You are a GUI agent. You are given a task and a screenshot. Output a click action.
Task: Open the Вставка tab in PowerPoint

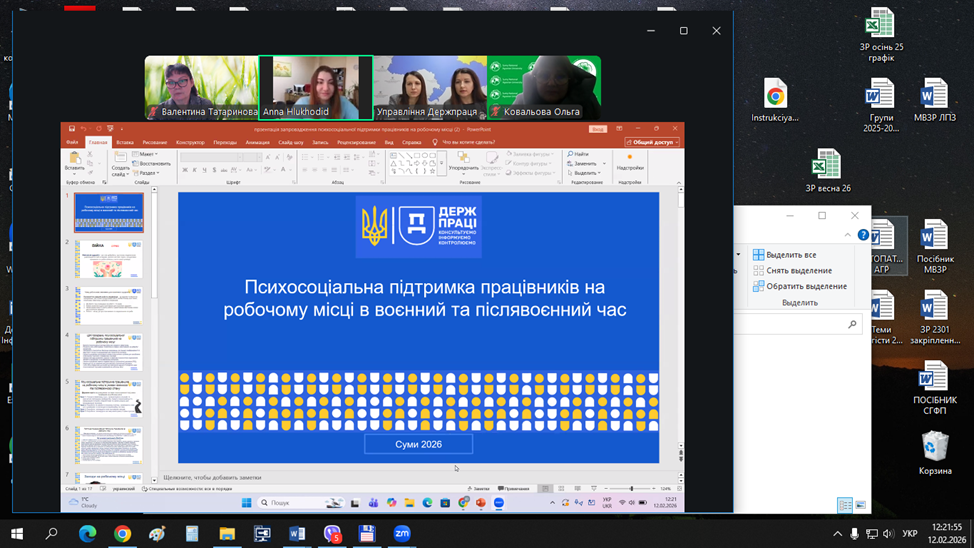pos(125,142)
